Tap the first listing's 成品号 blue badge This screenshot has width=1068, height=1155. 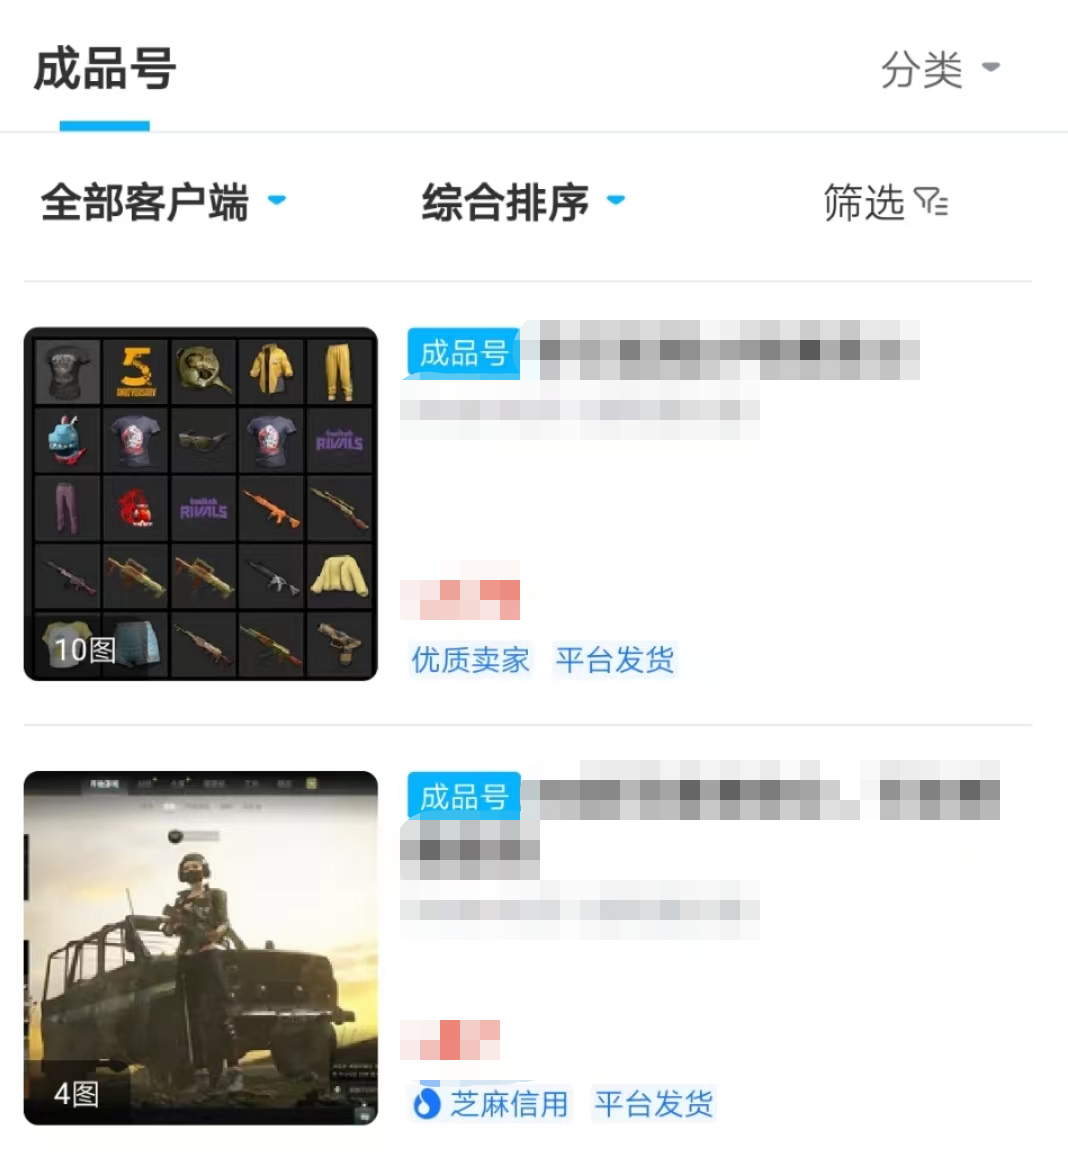[x=463, y=354]
